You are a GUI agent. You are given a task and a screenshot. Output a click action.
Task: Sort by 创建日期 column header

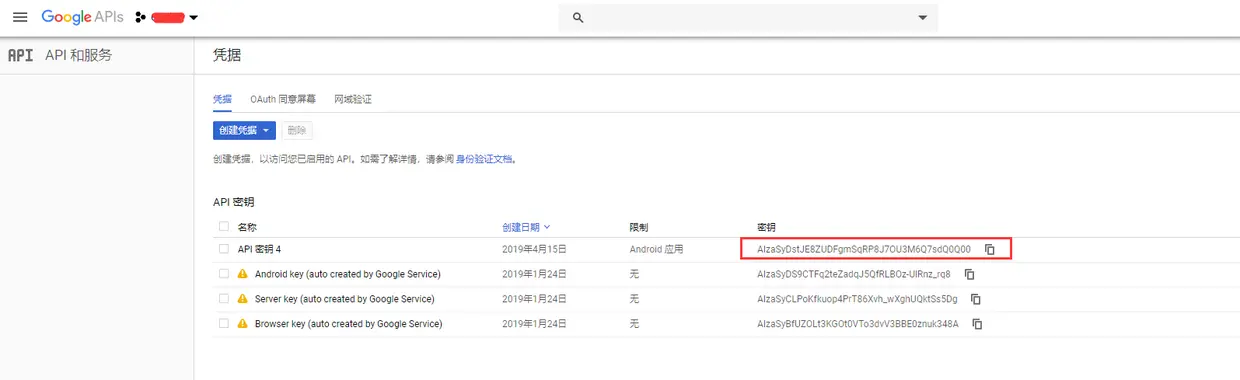pos(526,227)
